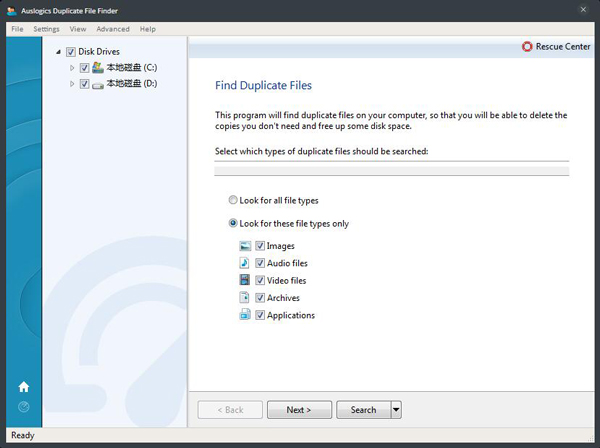This screenshot has width=600, height=448.
Task: Click the D: drive disk icon
Action: (98, 85)
